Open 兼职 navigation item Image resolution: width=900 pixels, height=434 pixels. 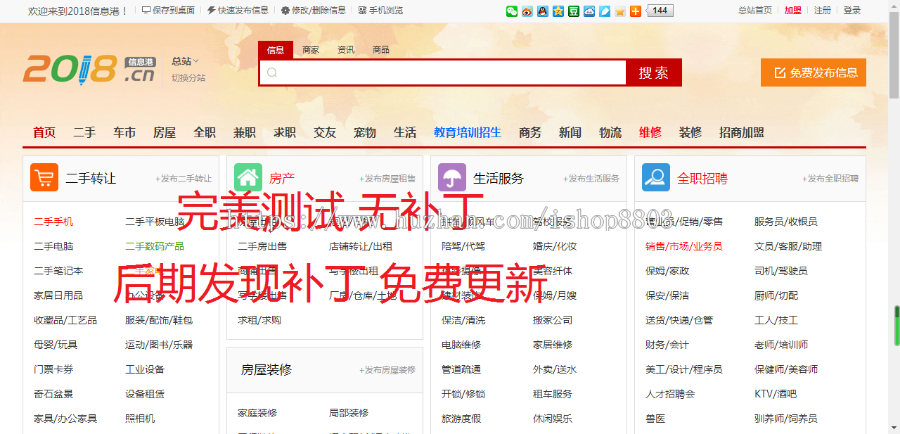click(x=245, y=133)
